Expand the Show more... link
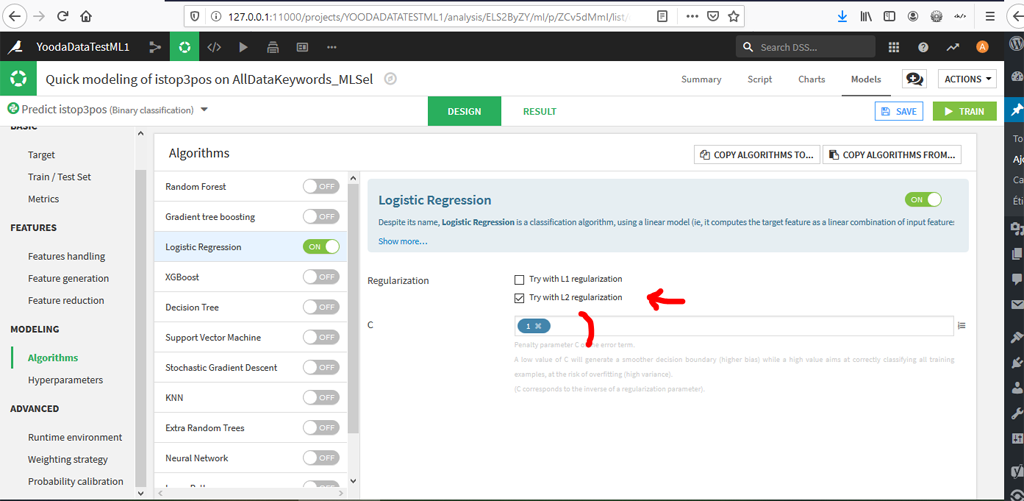Viewport: 1024px width, 501px height. [403, 241]
